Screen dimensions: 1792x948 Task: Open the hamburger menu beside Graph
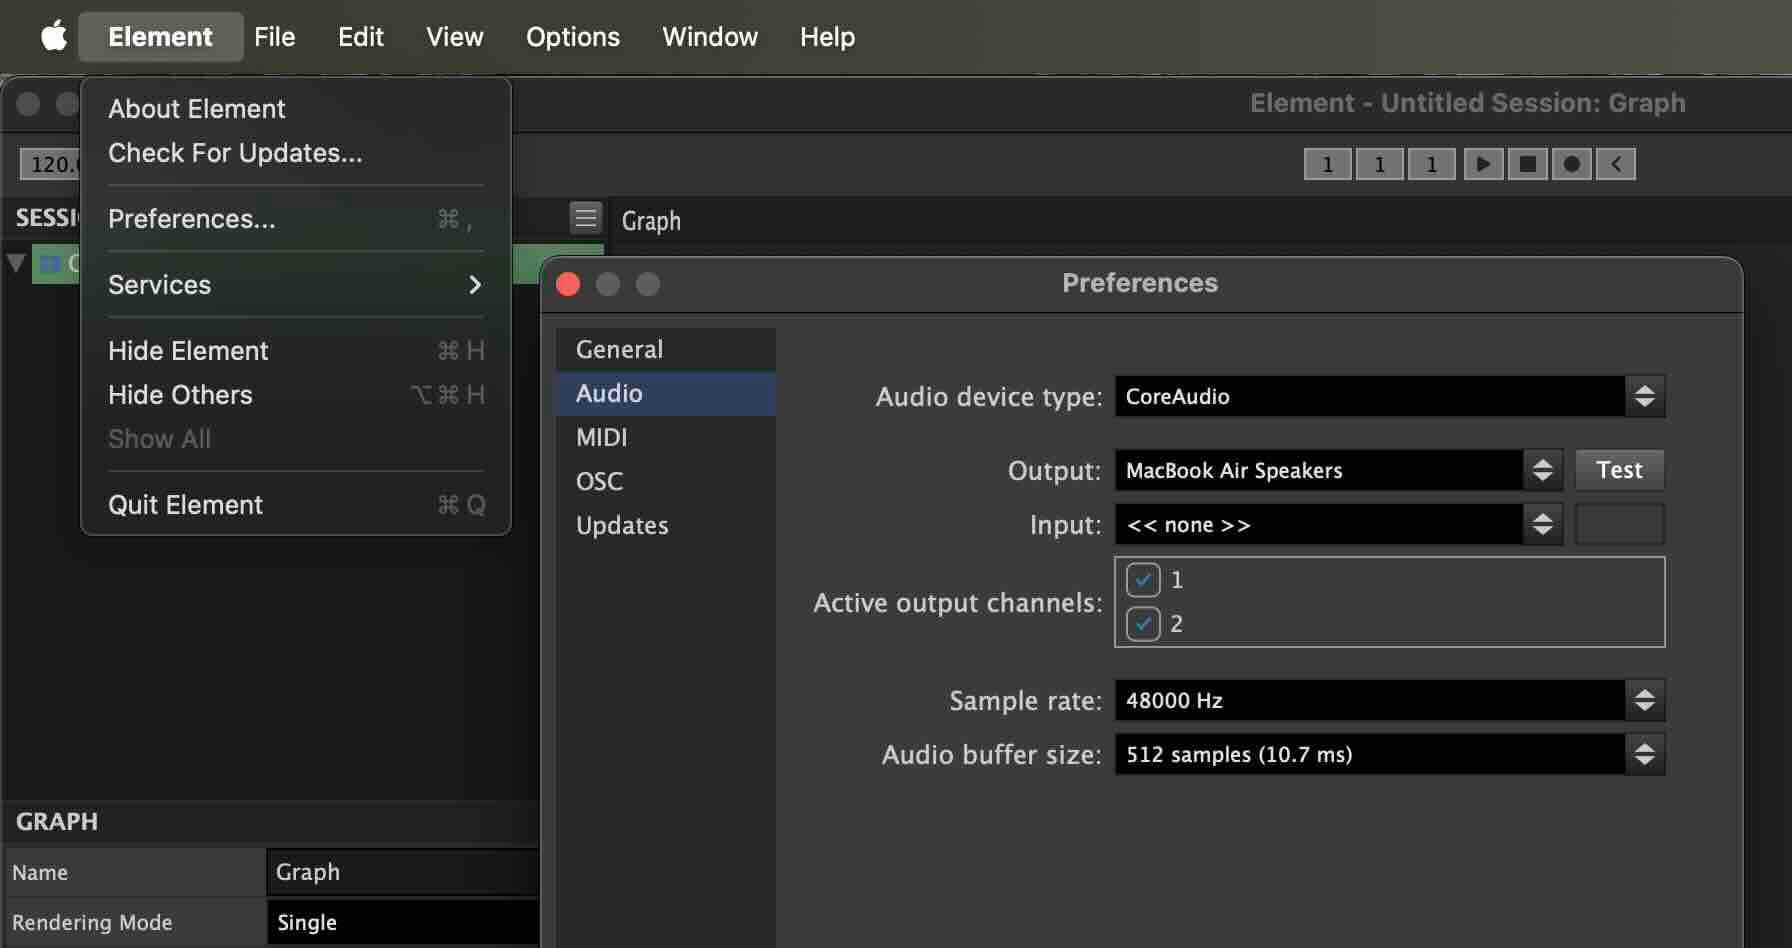tap(586, 218)
